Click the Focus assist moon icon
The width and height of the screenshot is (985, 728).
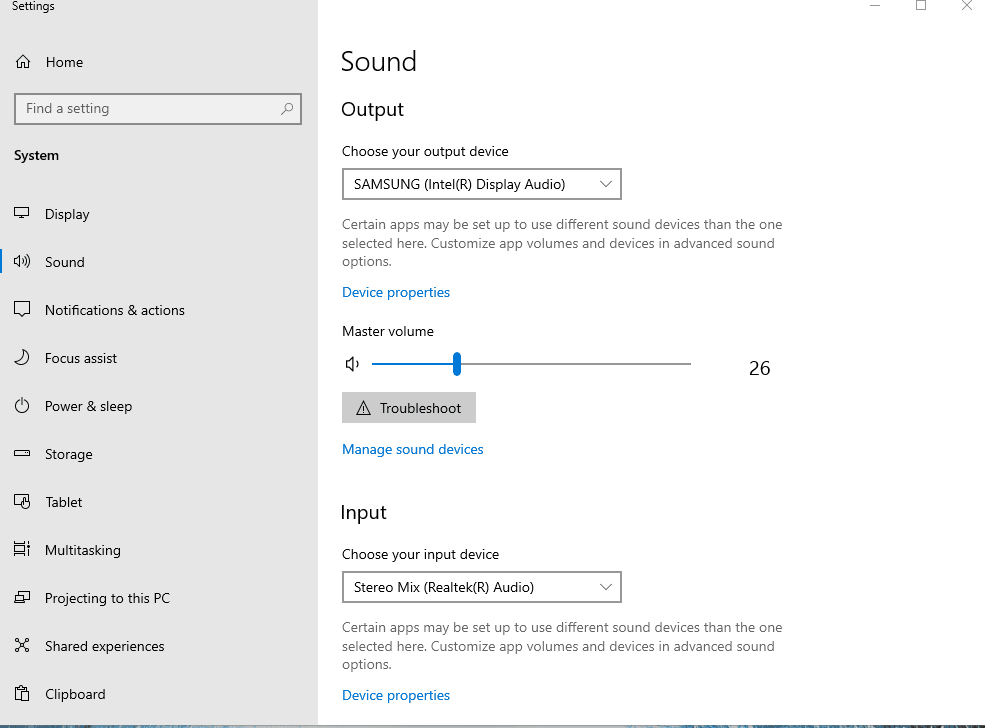click(x=22, y=357)
